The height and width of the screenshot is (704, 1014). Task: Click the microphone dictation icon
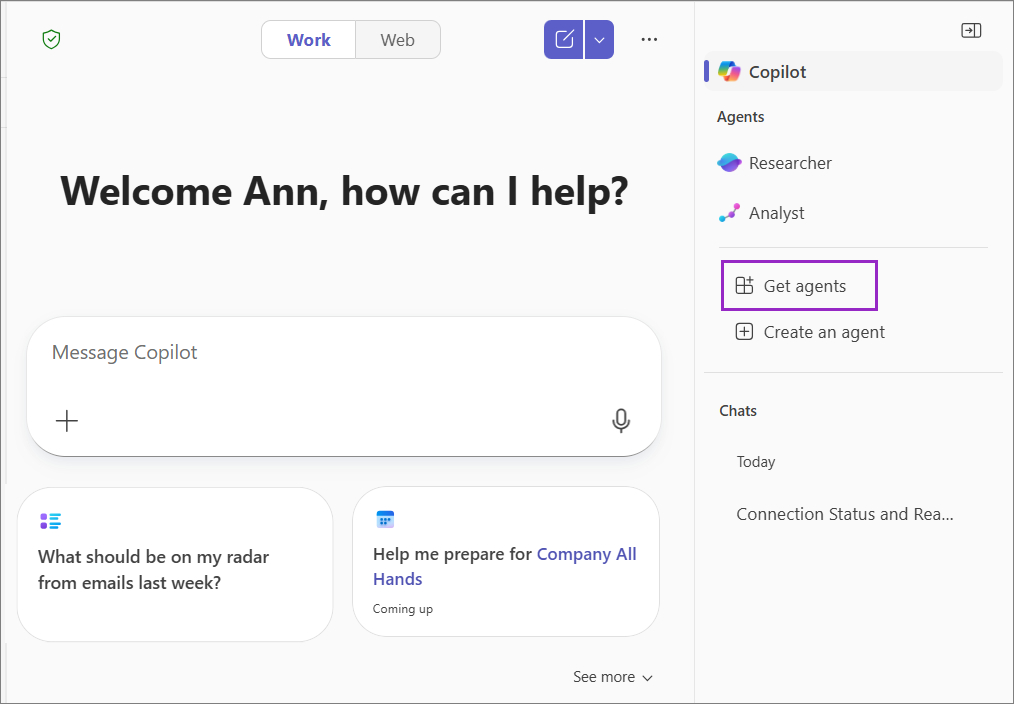[x=621, y=421]
